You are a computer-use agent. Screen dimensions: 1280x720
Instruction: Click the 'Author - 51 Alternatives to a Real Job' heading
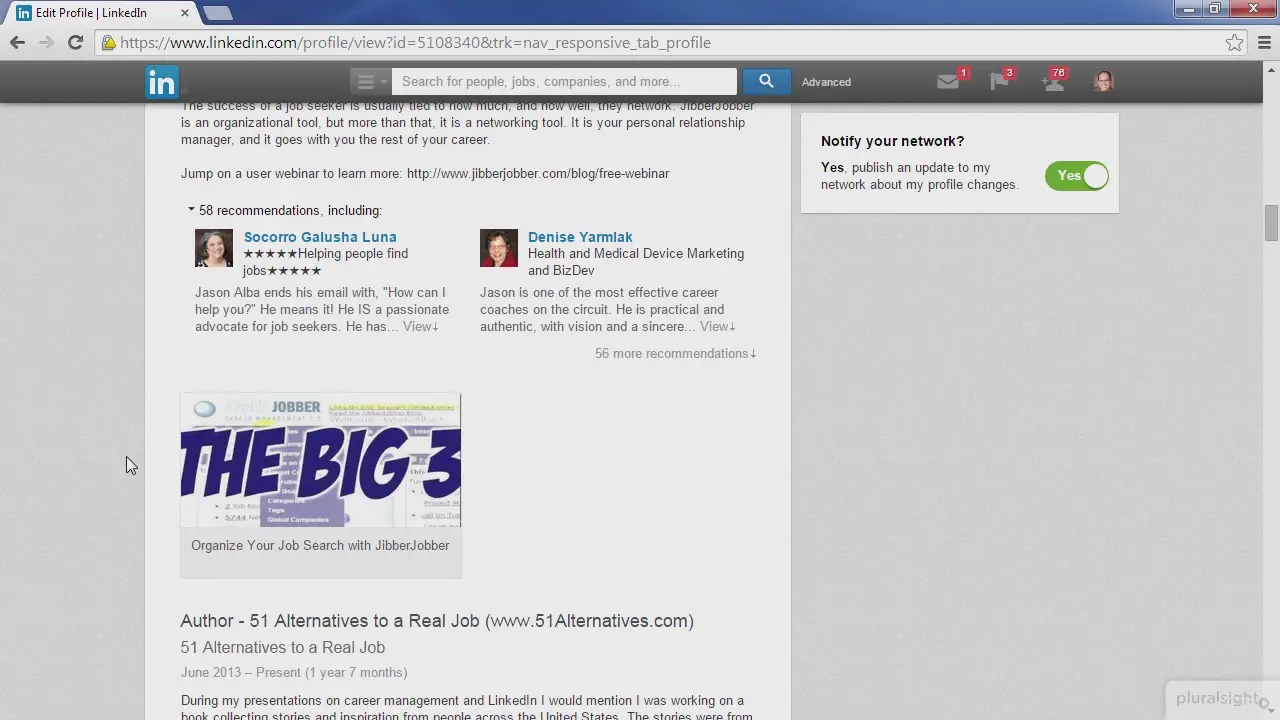[x=437, y=621]
